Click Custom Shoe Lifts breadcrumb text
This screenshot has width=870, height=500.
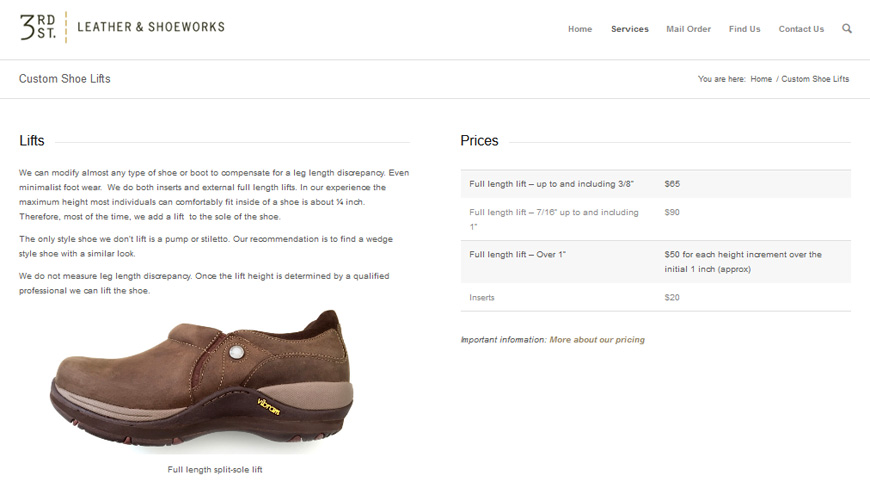[815, 79]
